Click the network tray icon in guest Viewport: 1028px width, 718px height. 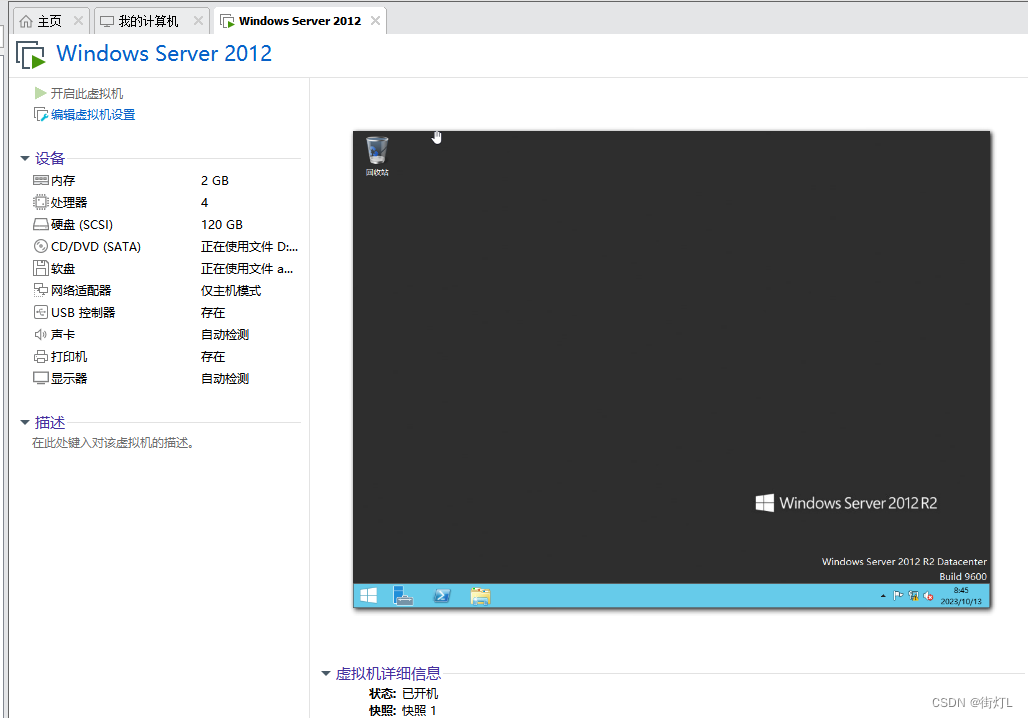913,595
